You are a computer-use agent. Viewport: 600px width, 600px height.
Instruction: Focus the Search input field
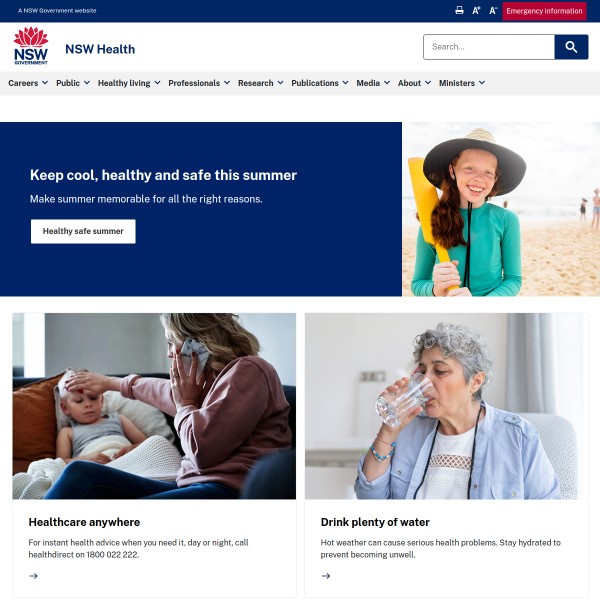[489, 47]
